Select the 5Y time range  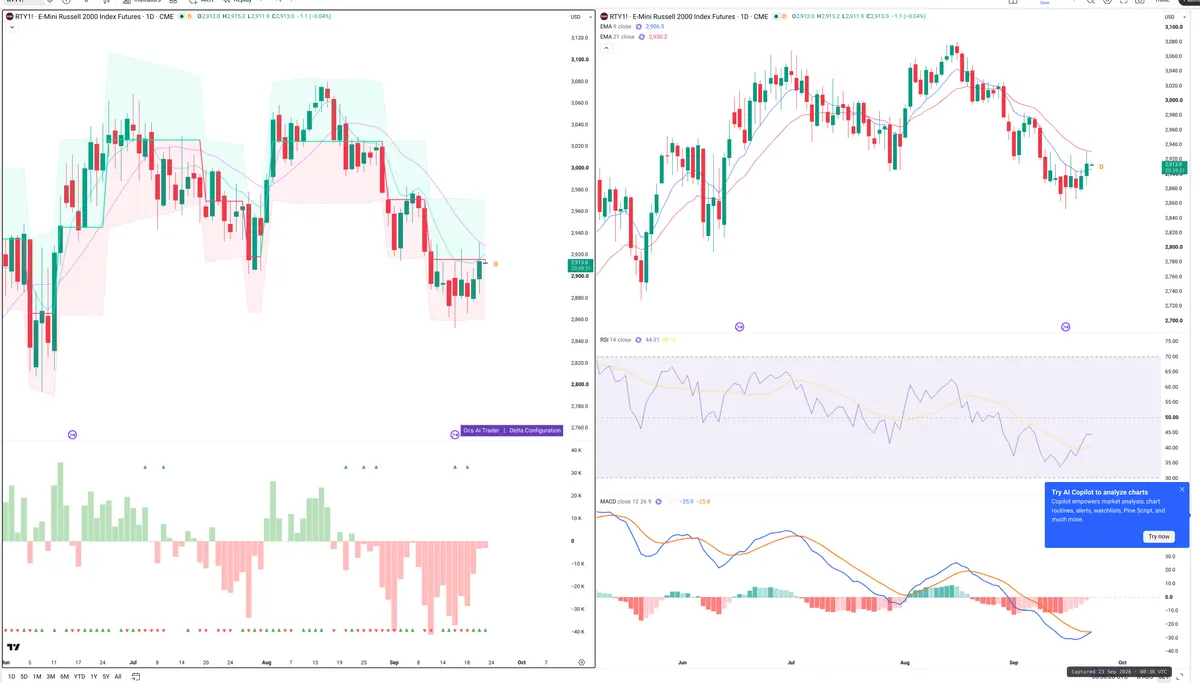tap(105, 676)
